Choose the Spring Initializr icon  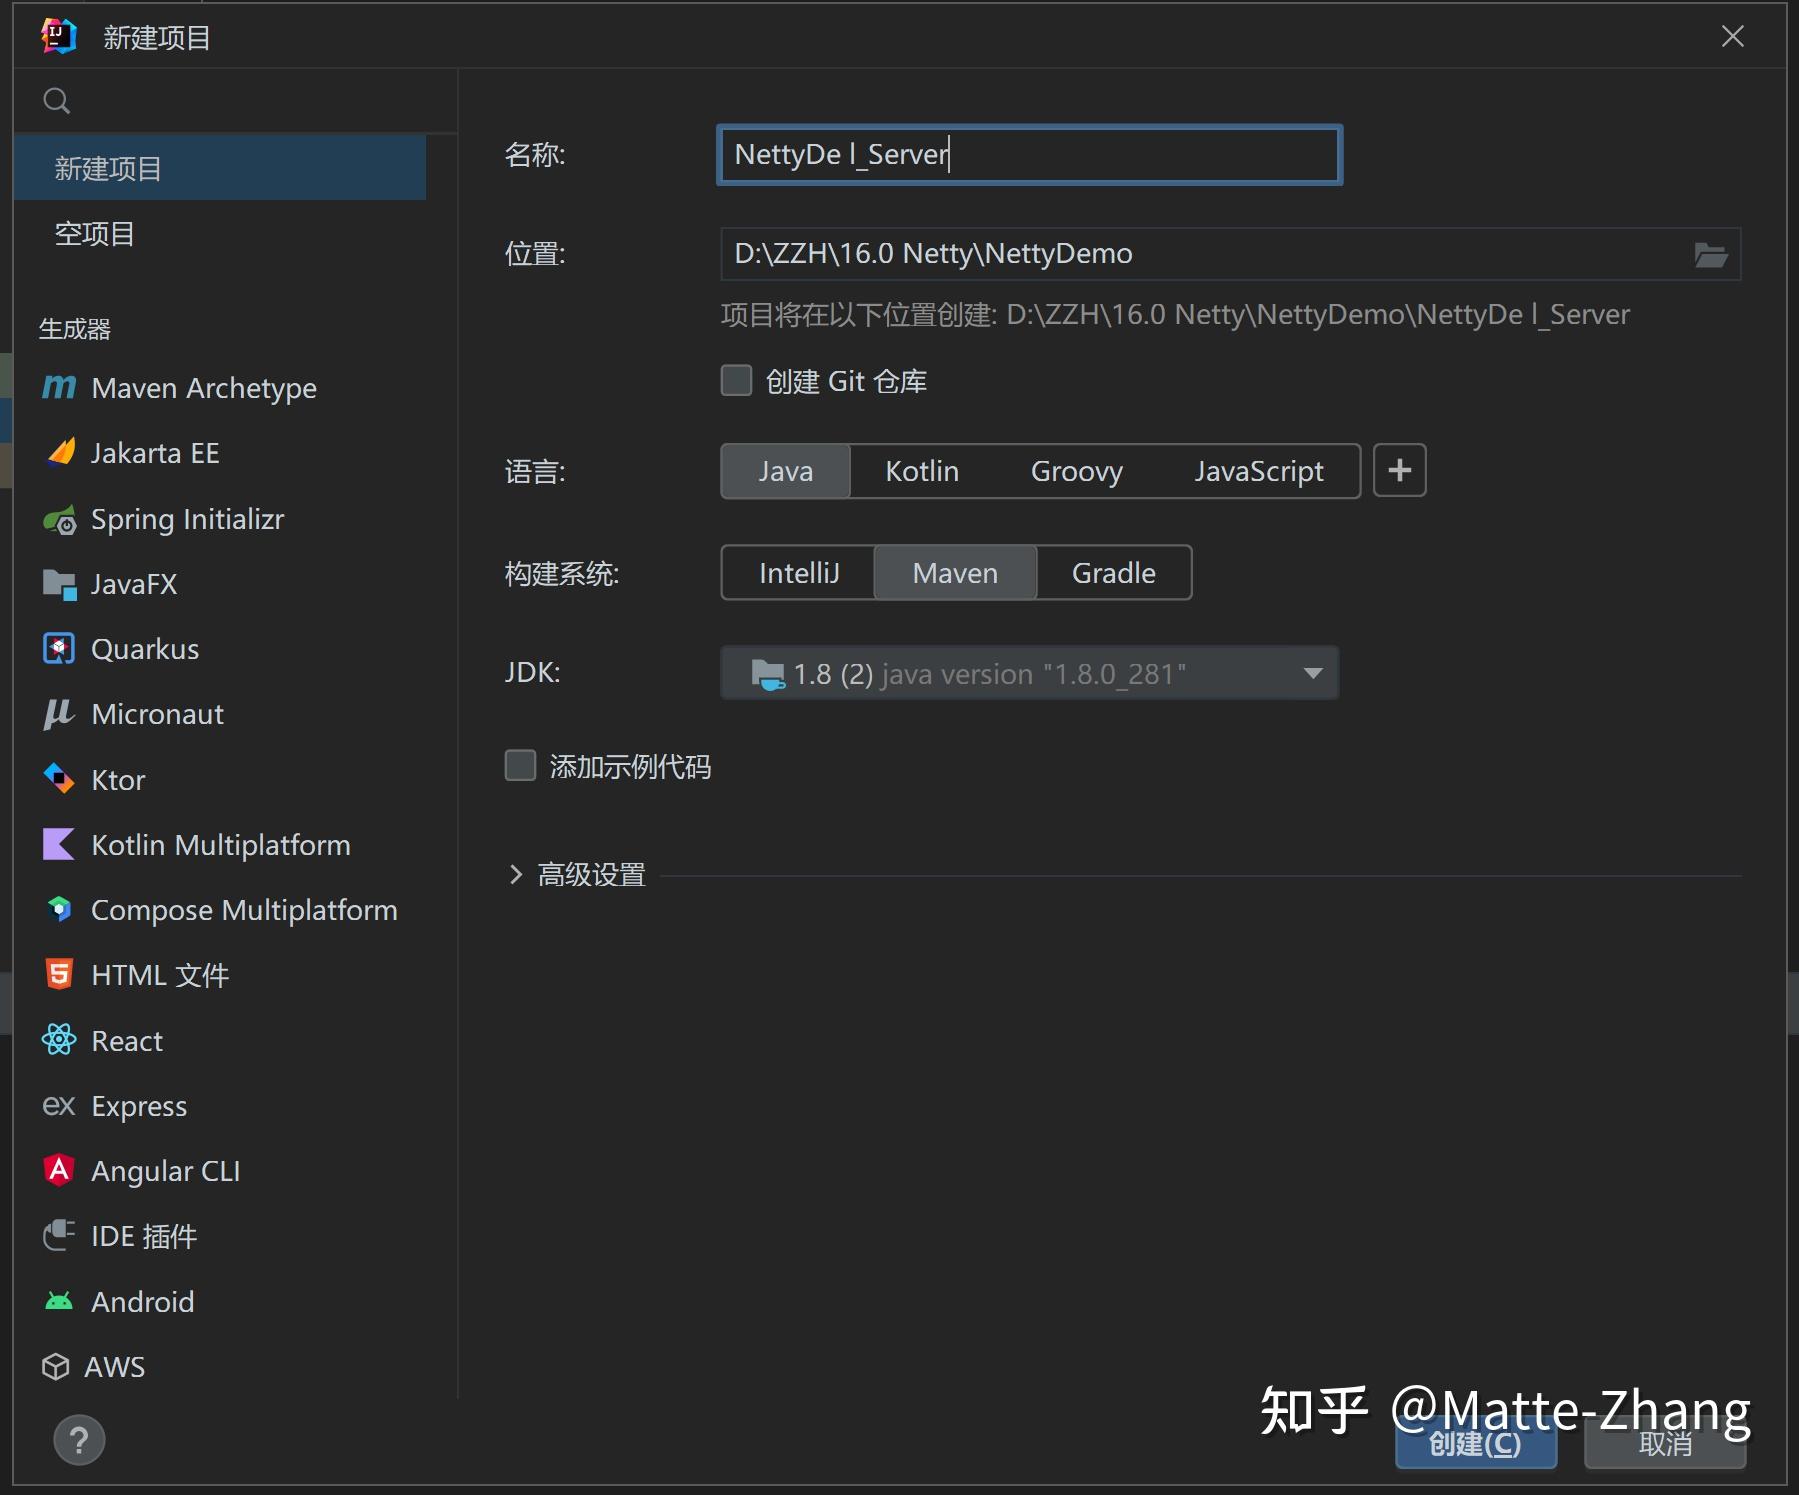pyautogui.click(x=59, y=519)
